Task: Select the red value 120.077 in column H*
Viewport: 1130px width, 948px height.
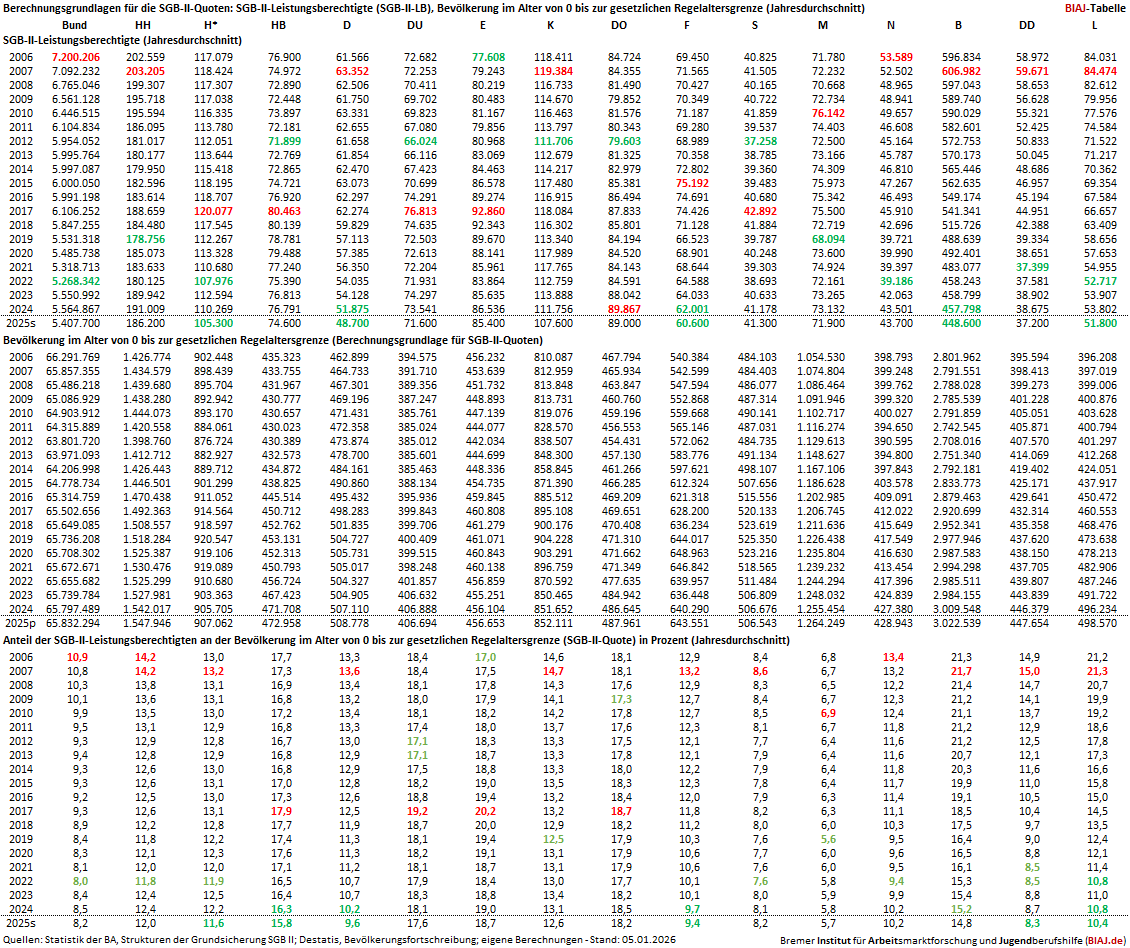Action: (213, 211)
